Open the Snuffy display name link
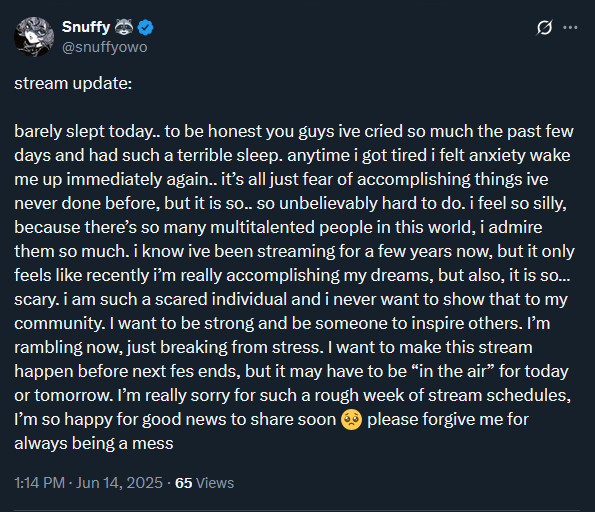The height and width of the screenshot is (512, 595). (86, 27)
